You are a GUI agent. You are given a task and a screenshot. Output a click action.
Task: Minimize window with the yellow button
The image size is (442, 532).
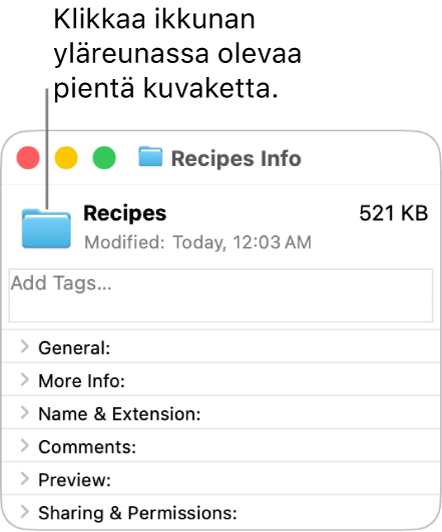tap(66, 158)
